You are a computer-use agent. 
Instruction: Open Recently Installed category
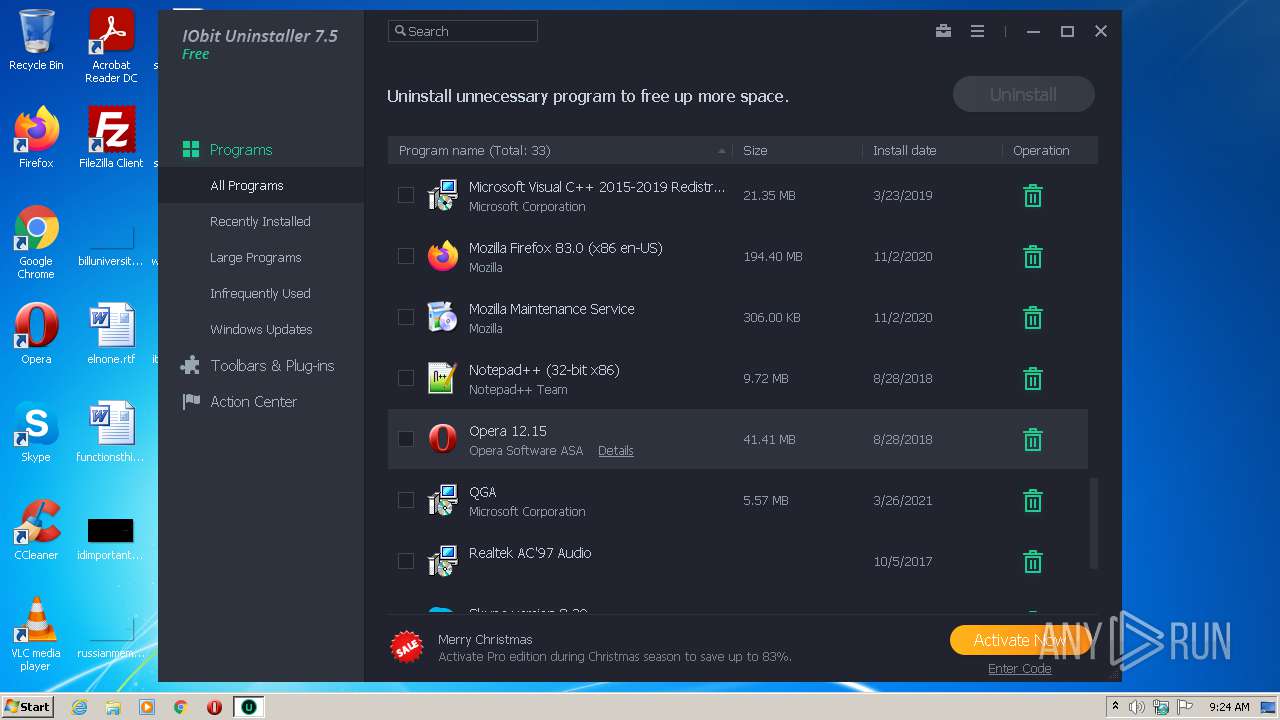tap(261, 222)
